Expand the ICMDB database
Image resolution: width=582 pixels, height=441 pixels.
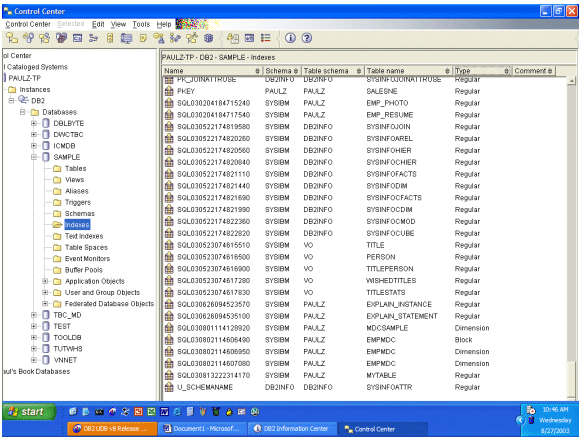click(34, 146)
